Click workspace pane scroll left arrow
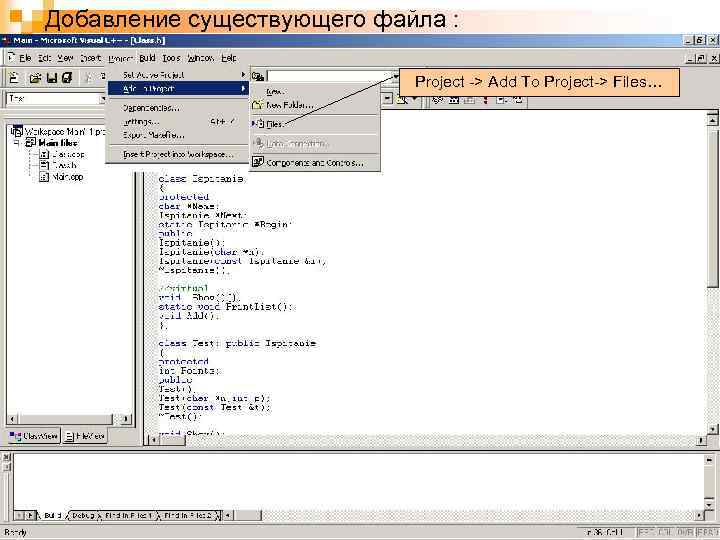720x540 pixels. [x=12, y=419]
